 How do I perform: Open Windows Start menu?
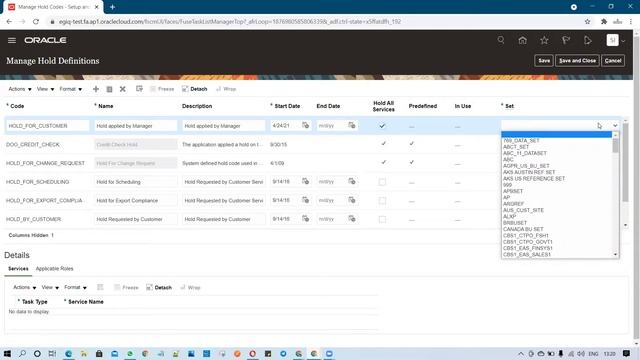(x=7, y=353)
